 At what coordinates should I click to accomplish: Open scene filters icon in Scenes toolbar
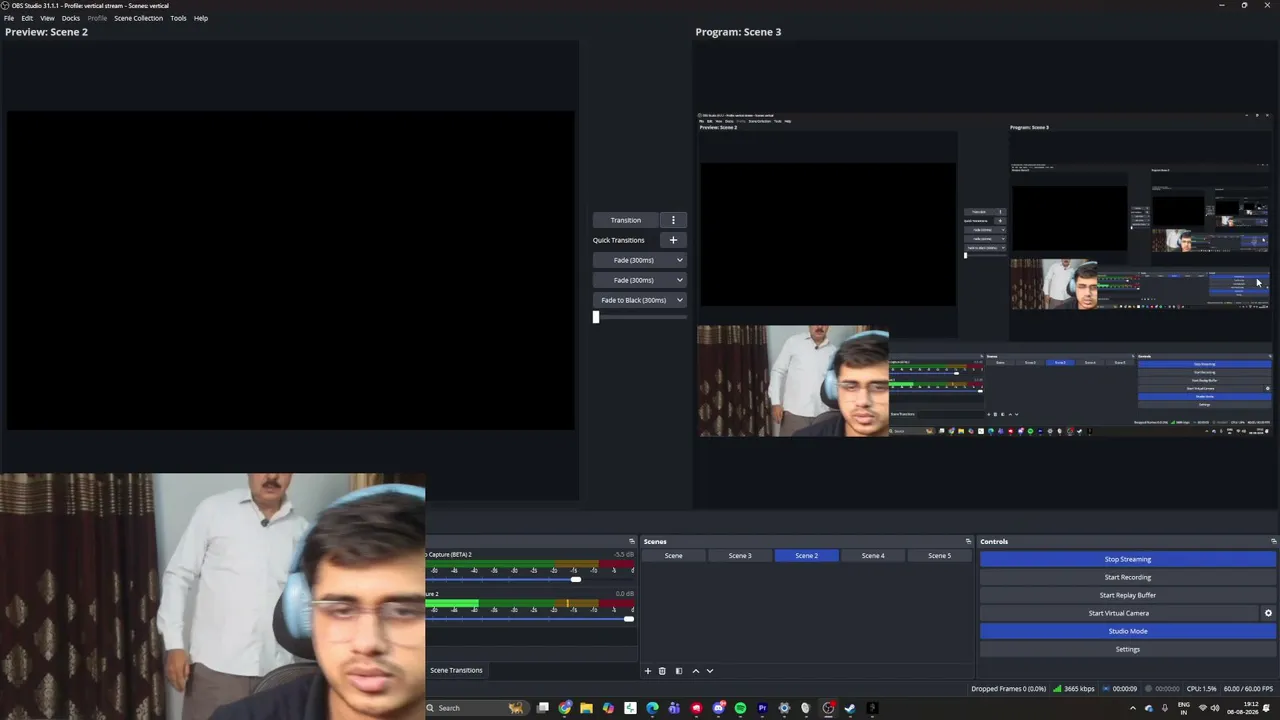point(679,671)
